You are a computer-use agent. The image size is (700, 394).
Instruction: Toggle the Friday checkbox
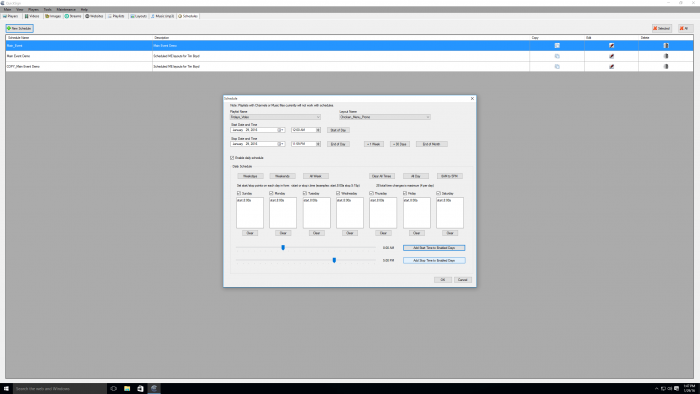[405, 193]
